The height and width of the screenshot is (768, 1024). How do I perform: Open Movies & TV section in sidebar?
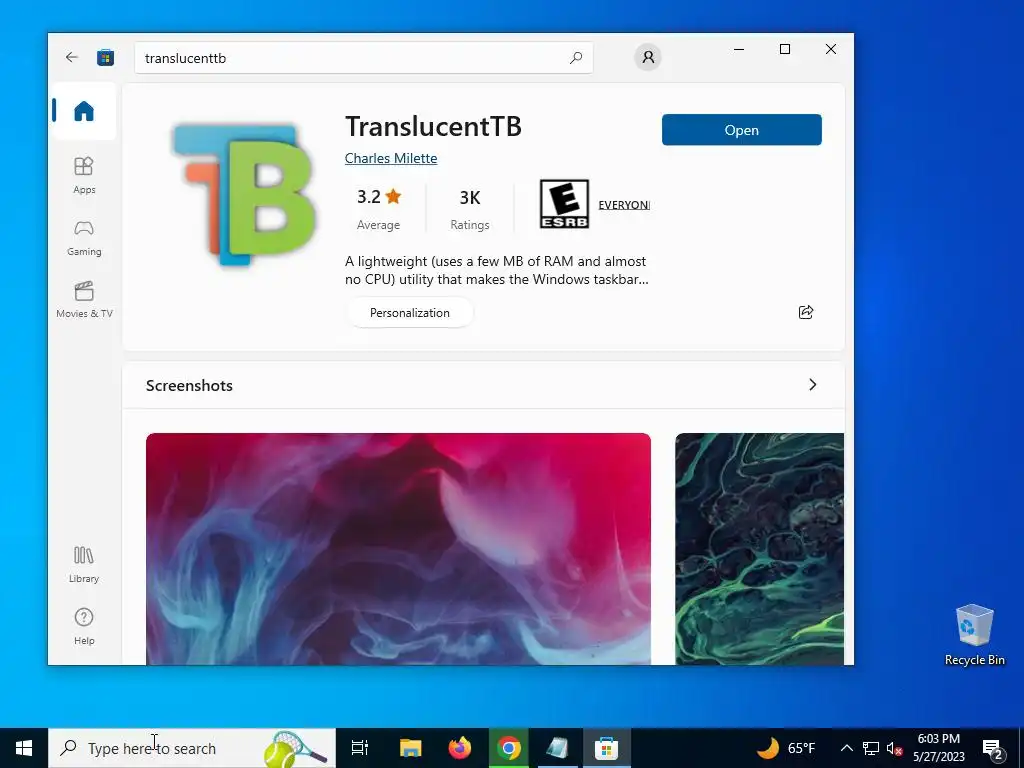[84, 300]
